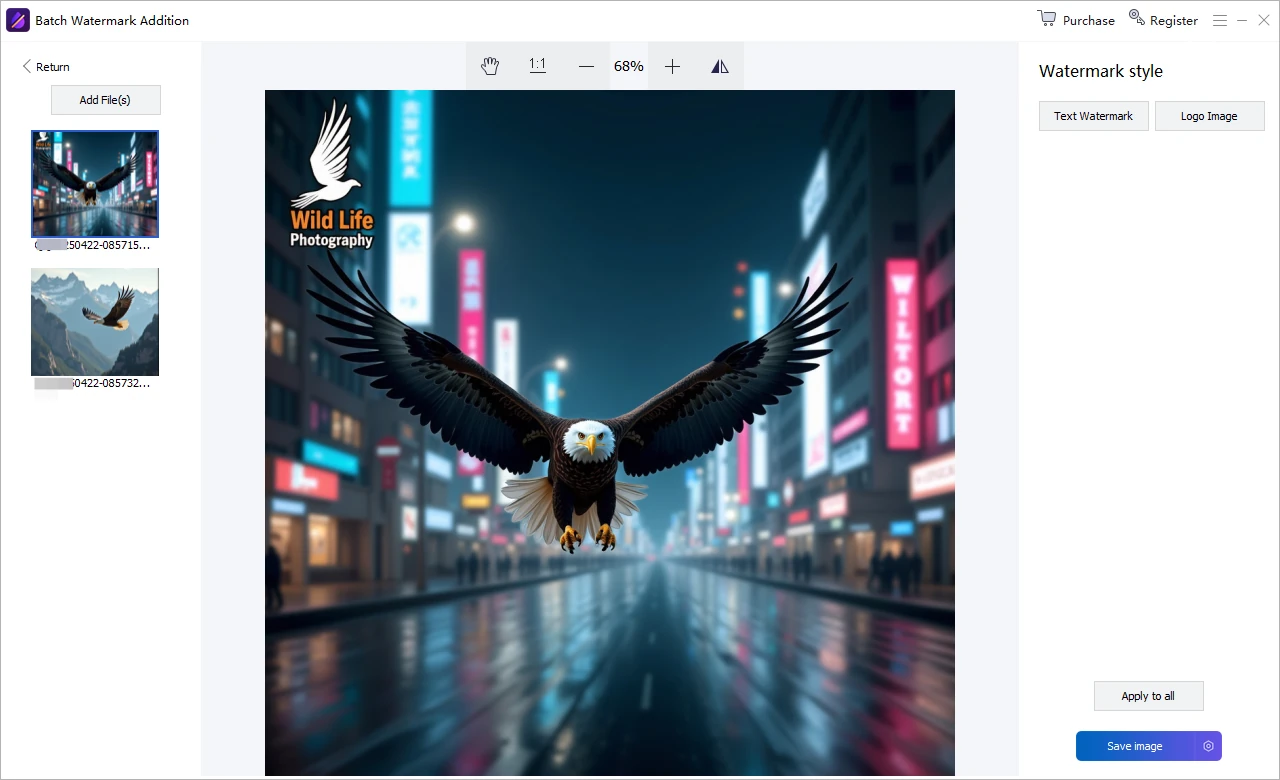Open the hamburger menu in title bar

[1220, 20]
